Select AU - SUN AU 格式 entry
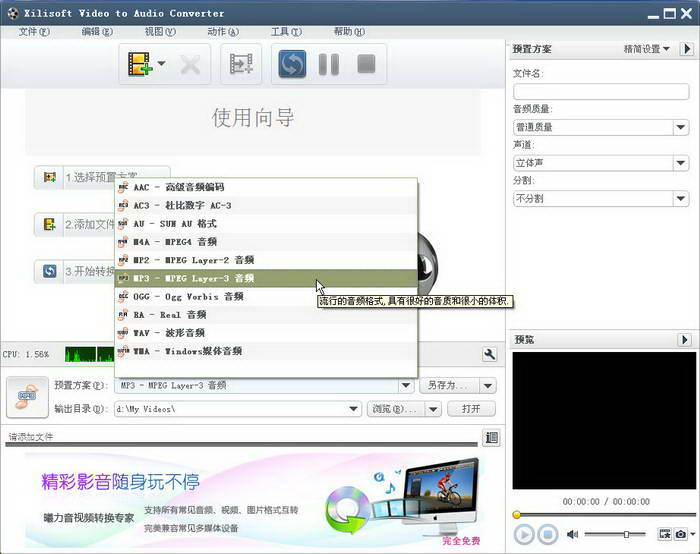Screen dimensions: 700x554 (266, 224)
